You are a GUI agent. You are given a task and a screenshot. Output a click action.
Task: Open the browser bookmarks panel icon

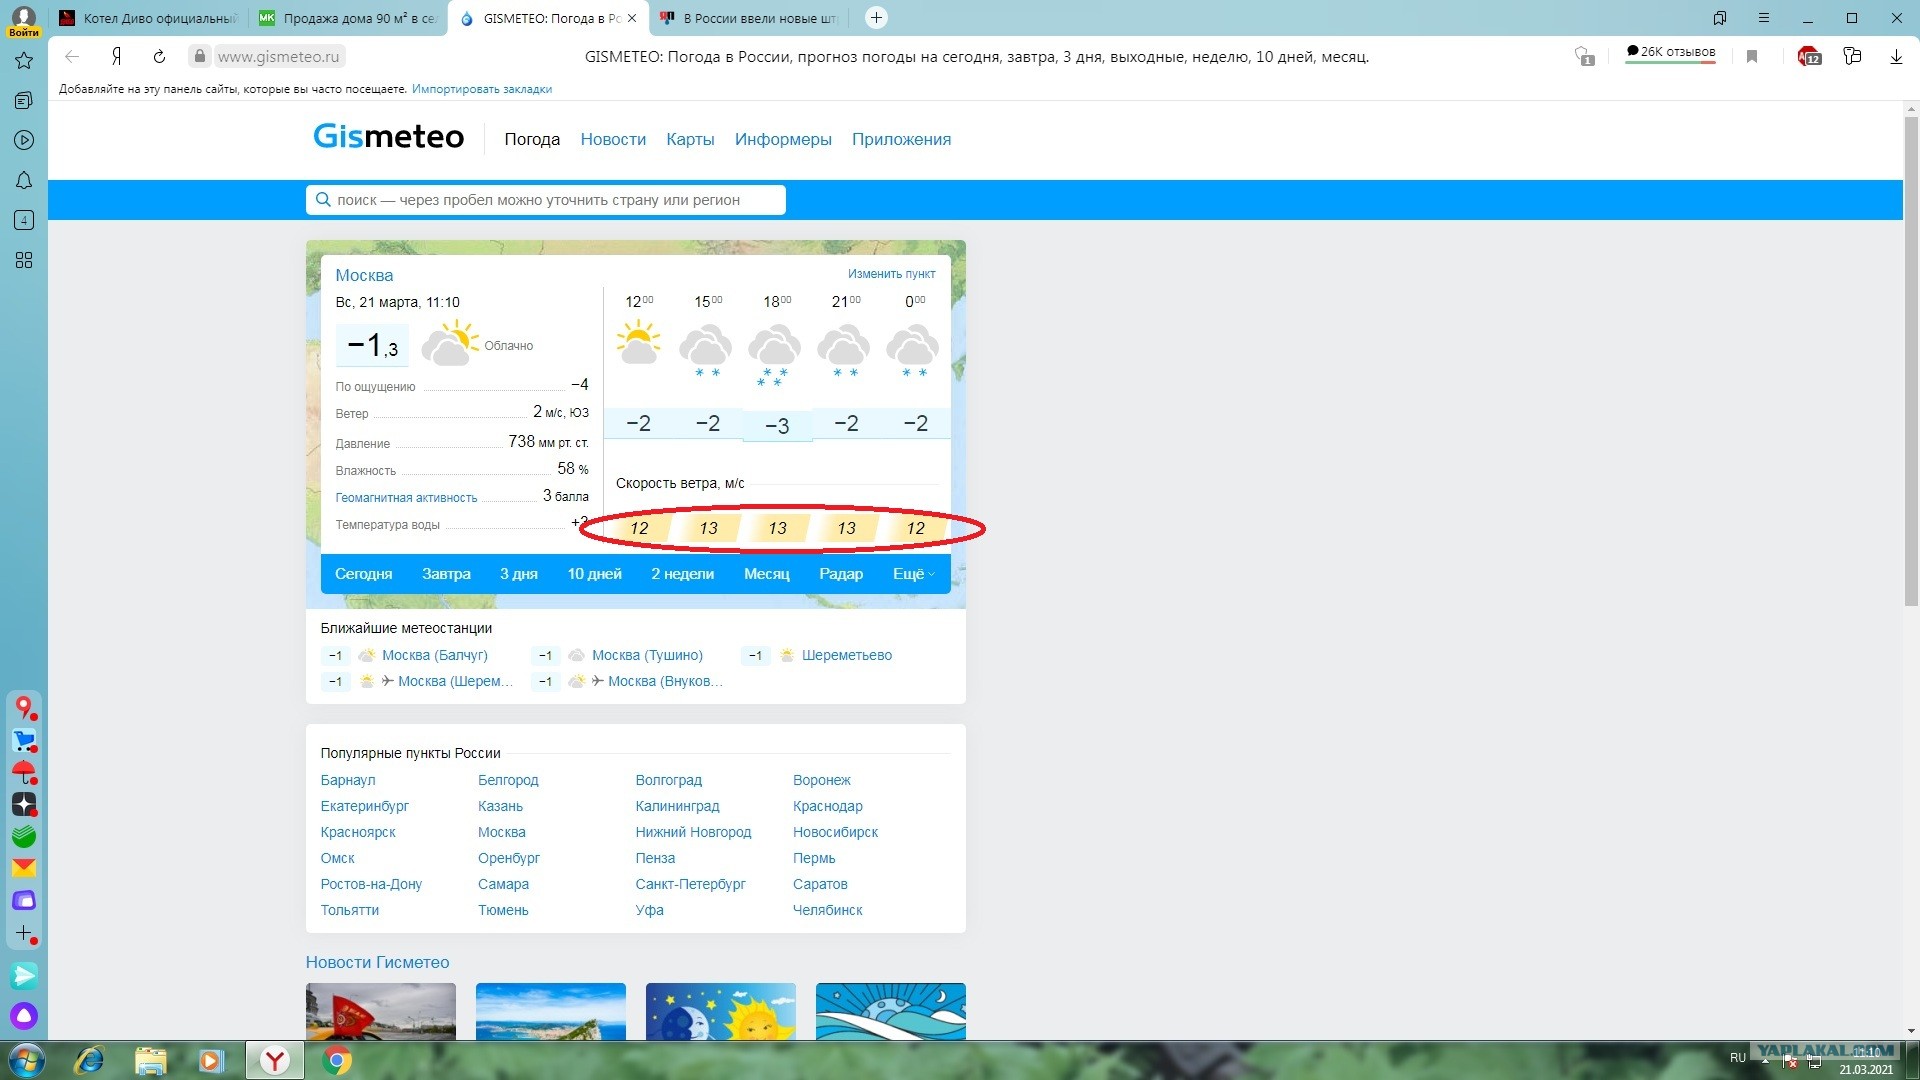coord(1720,18)
